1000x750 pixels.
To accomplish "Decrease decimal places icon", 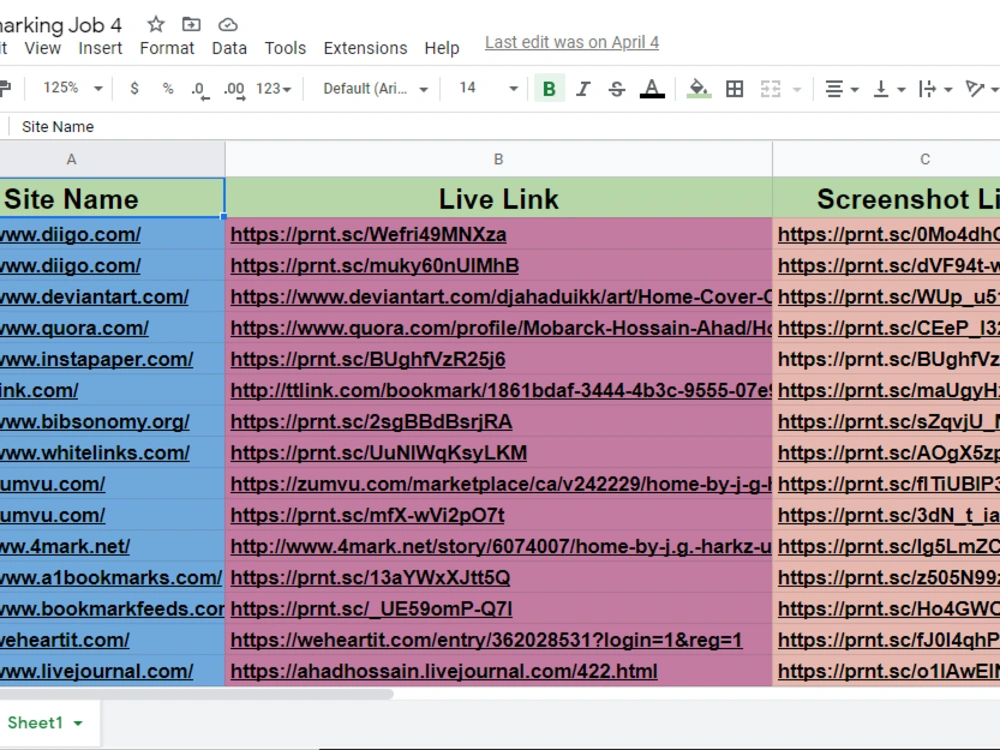I will [x=200, y=89].
